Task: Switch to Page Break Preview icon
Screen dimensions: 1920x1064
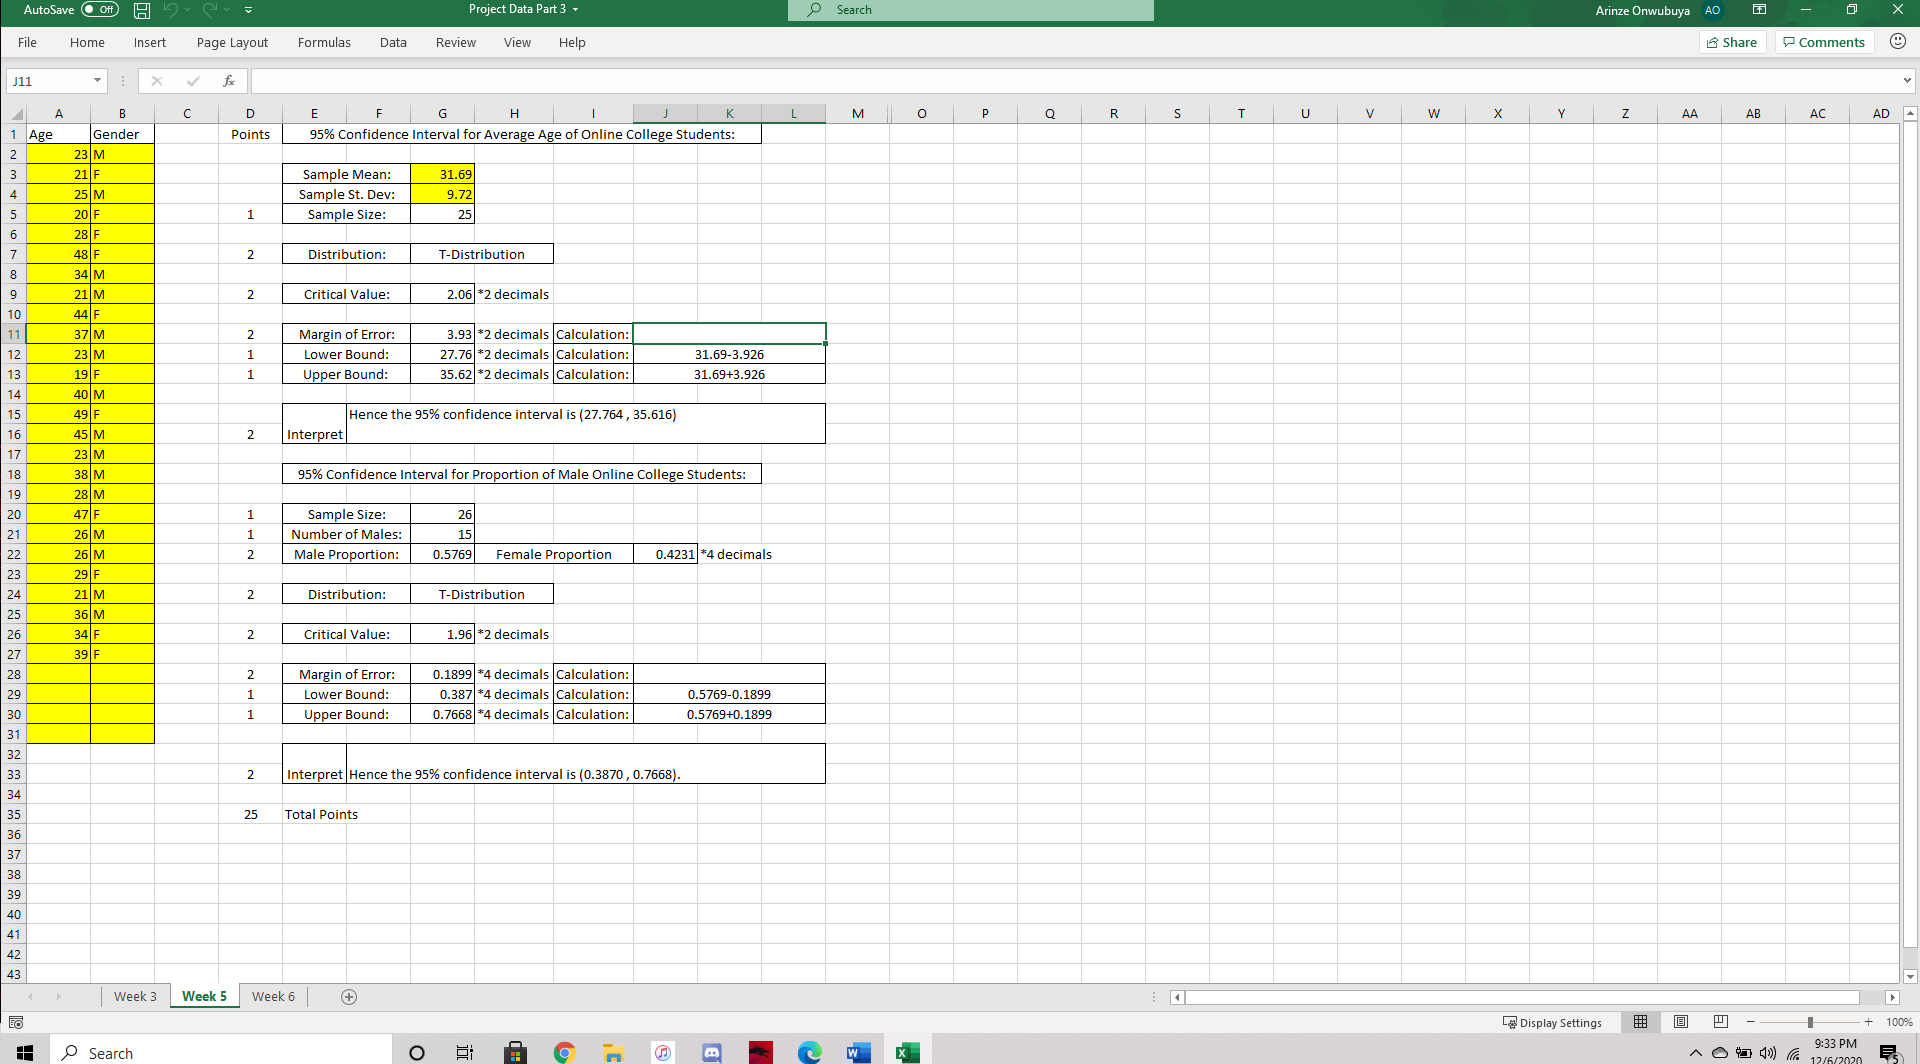Action: click(1721, 1022)
